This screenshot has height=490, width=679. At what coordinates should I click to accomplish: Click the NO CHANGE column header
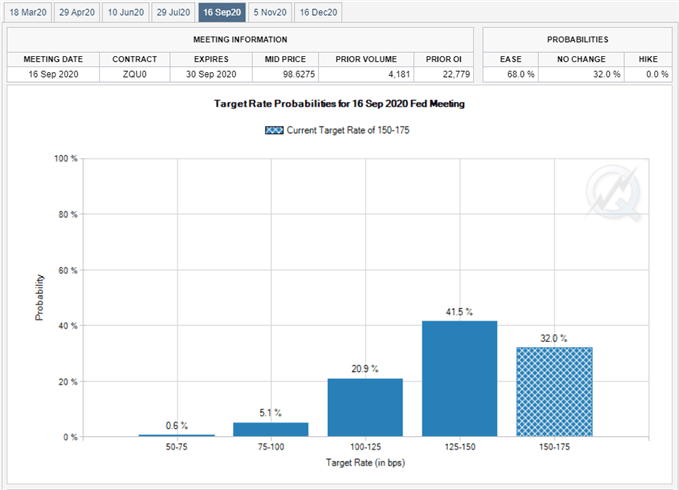coord(581,59)
